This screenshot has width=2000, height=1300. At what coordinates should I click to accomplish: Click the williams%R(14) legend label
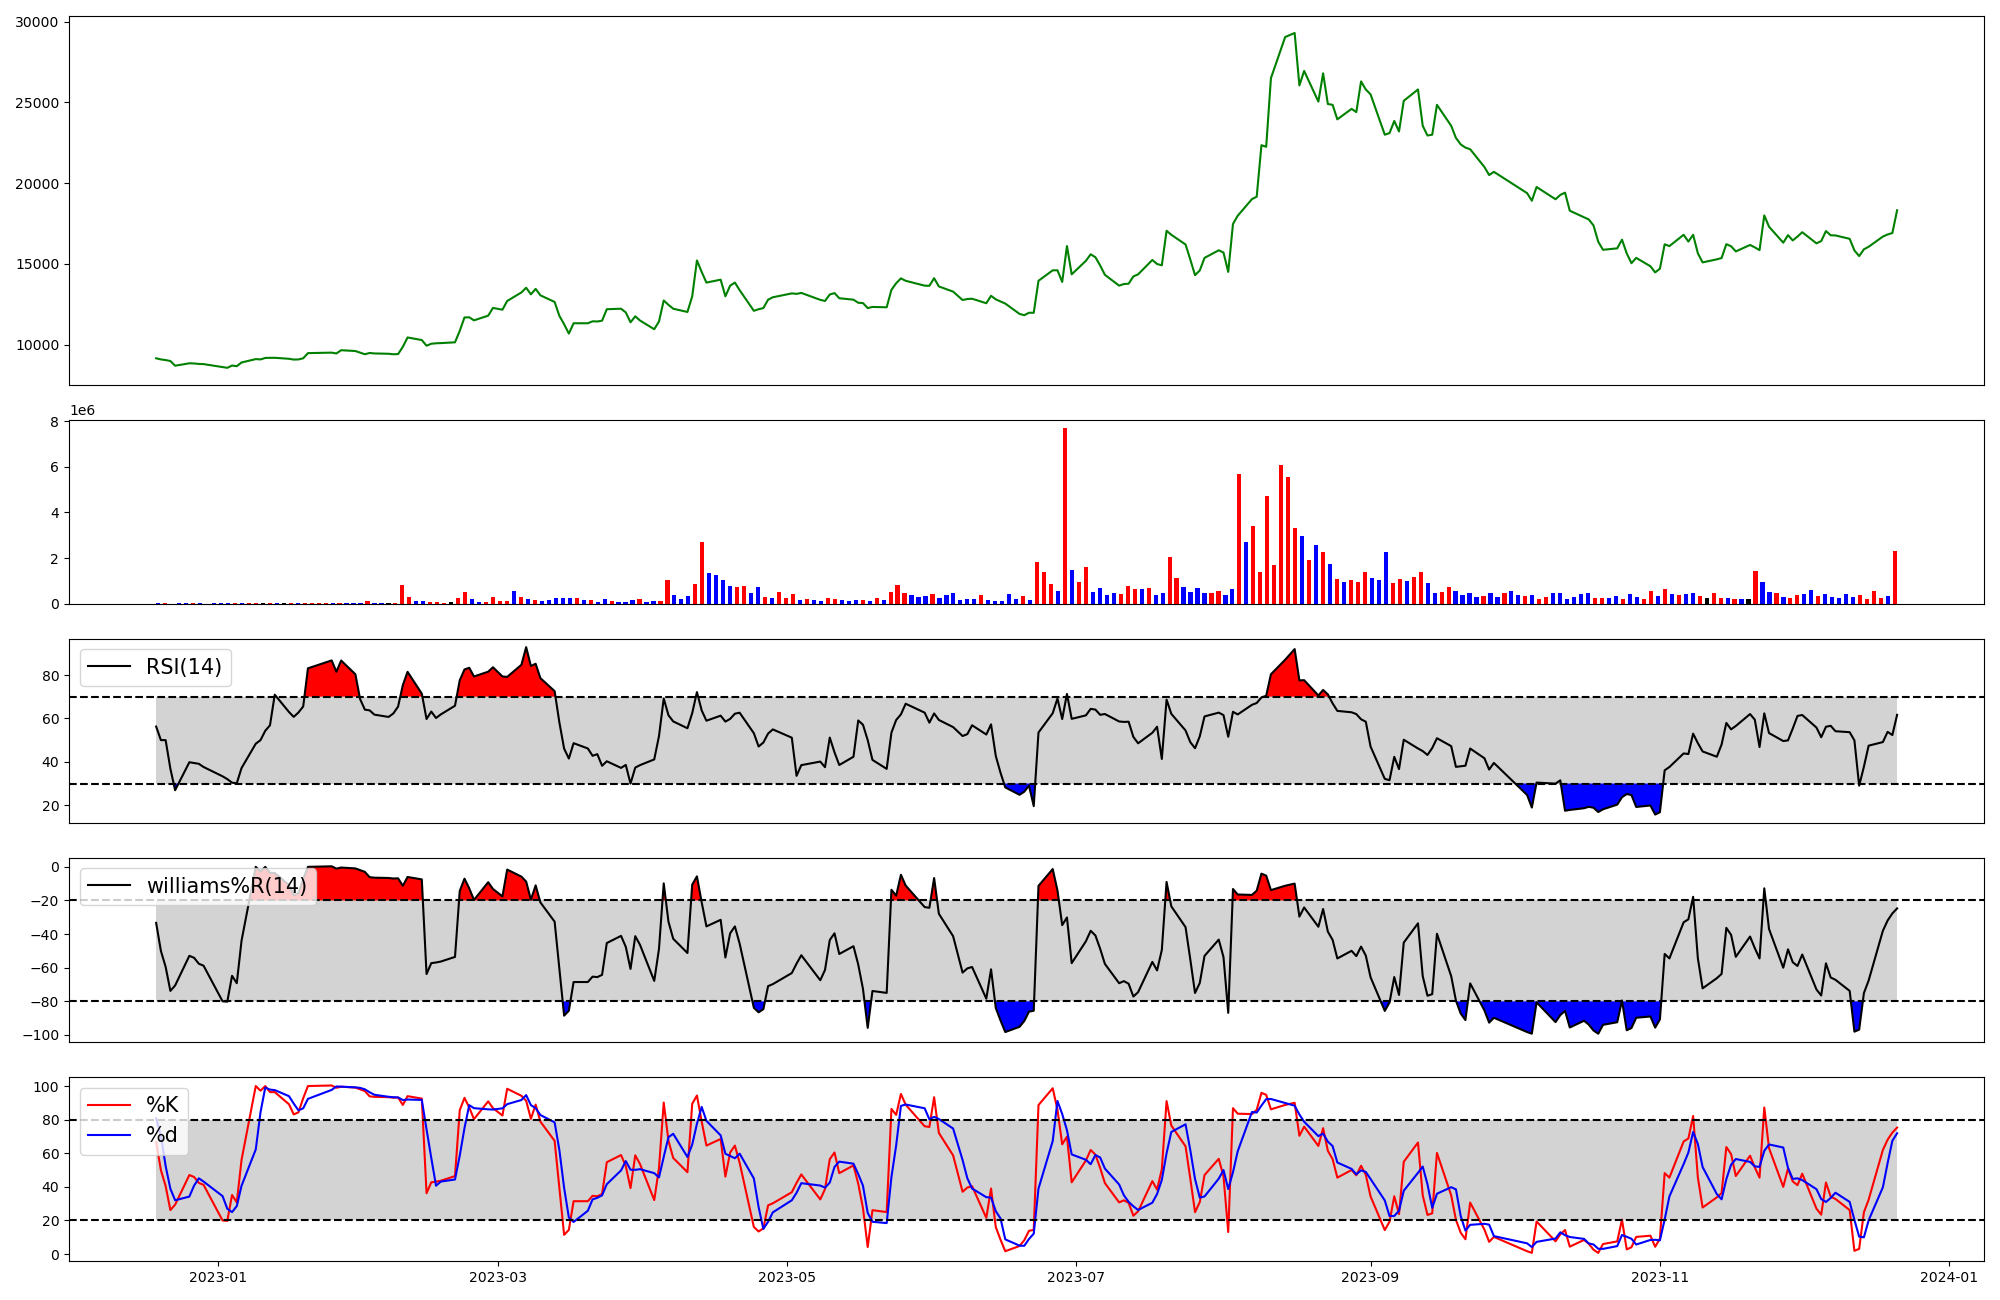point(226,886)
